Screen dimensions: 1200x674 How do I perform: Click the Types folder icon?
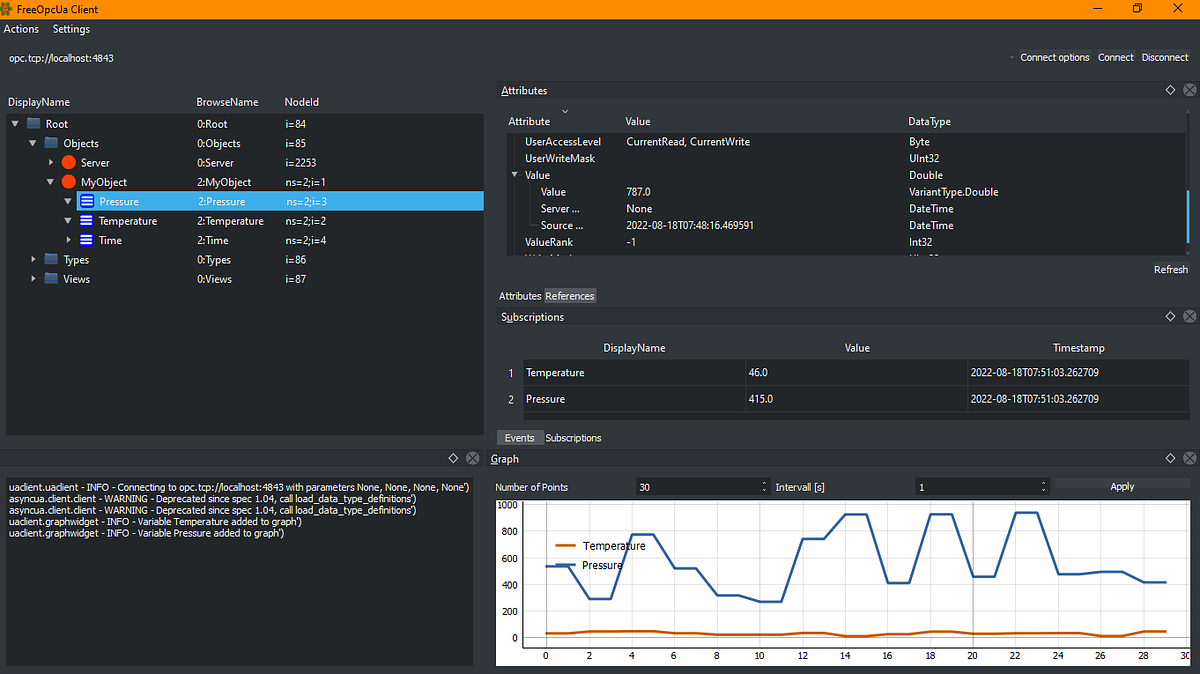pyautogui.click(x=51, y=259)
